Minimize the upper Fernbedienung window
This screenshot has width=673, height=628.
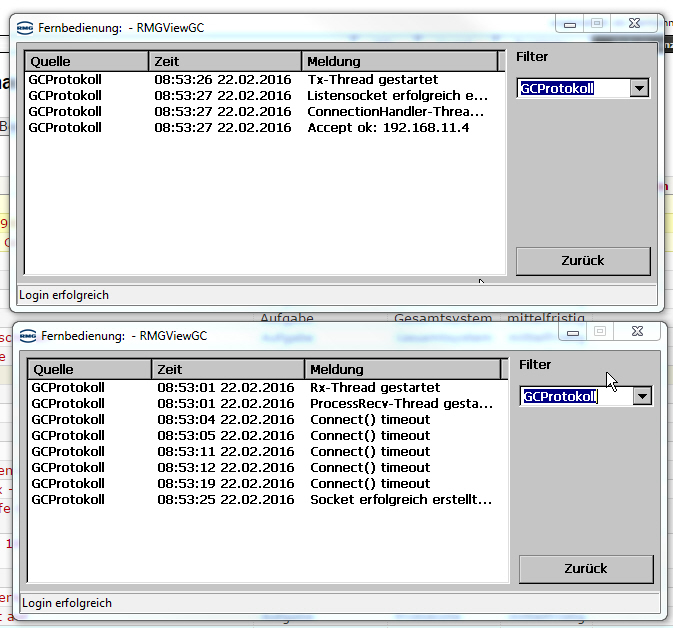(x=570, y=24)
